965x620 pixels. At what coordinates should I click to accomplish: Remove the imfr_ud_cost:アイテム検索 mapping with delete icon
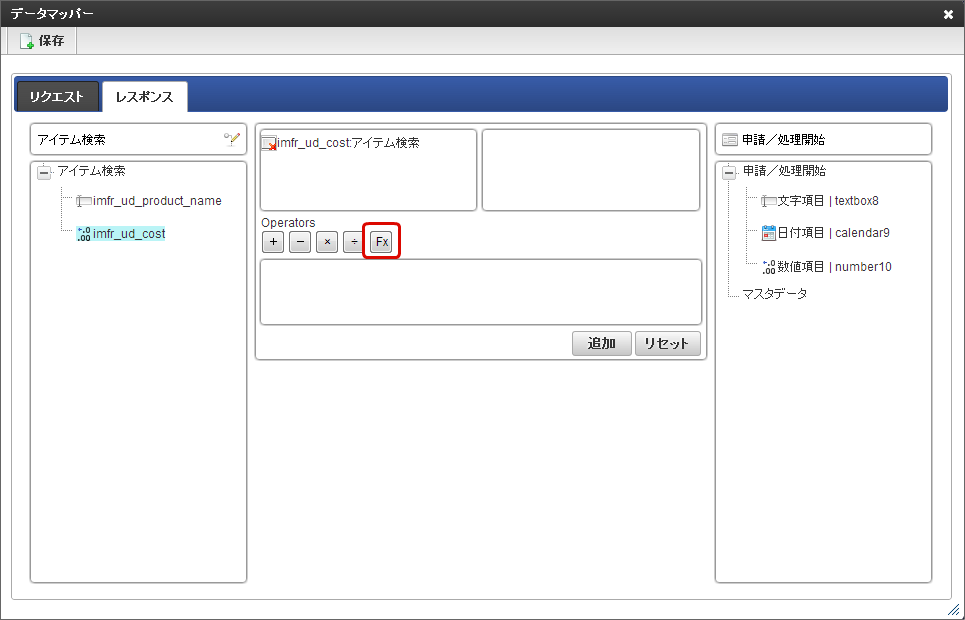(269, 144)
